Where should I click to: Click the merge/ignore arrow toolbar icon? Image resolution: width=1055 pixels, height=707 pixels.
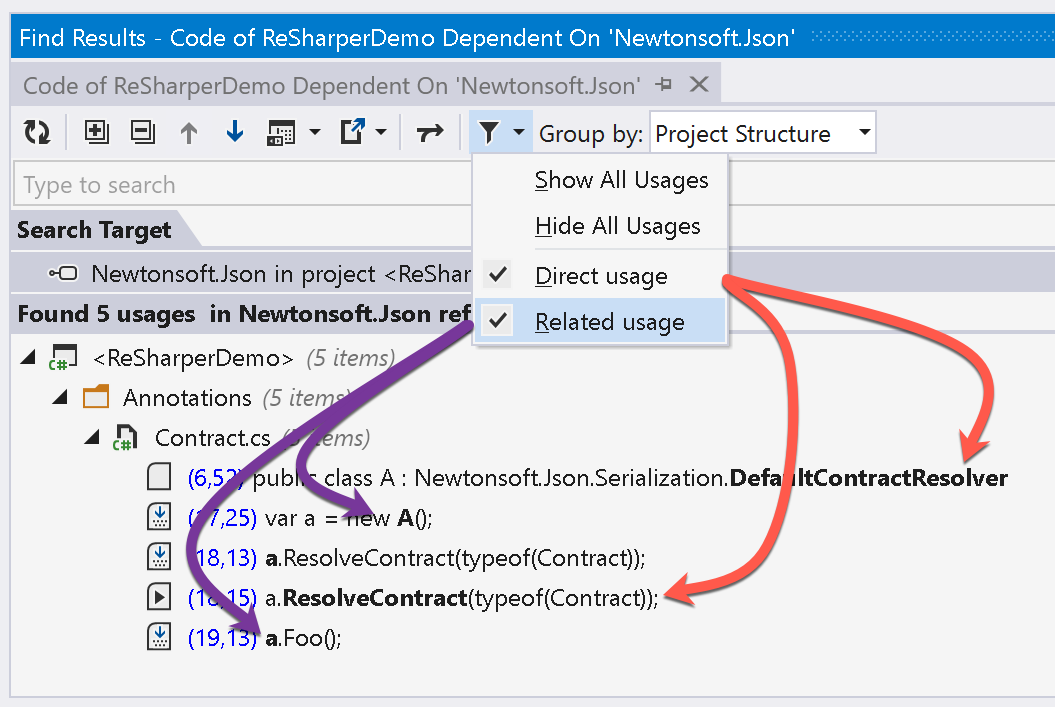430,133
